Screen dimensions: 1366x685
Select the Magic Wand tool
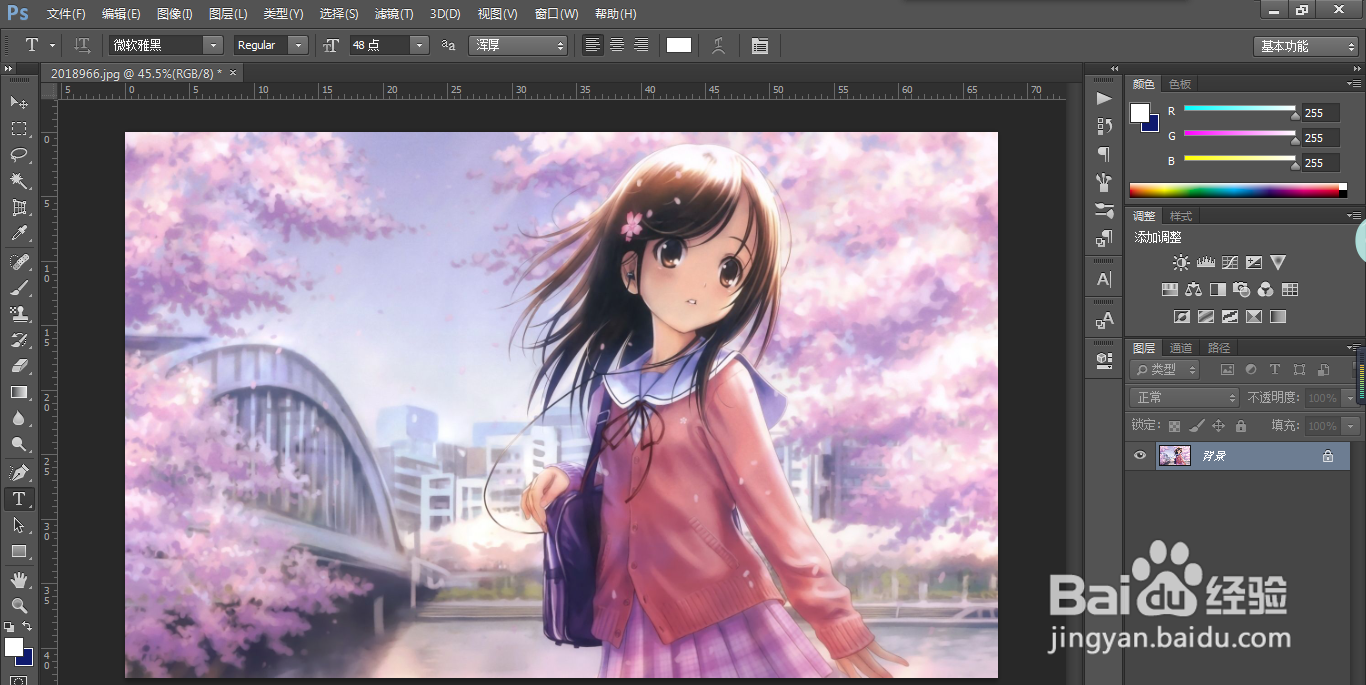point(19,181)
